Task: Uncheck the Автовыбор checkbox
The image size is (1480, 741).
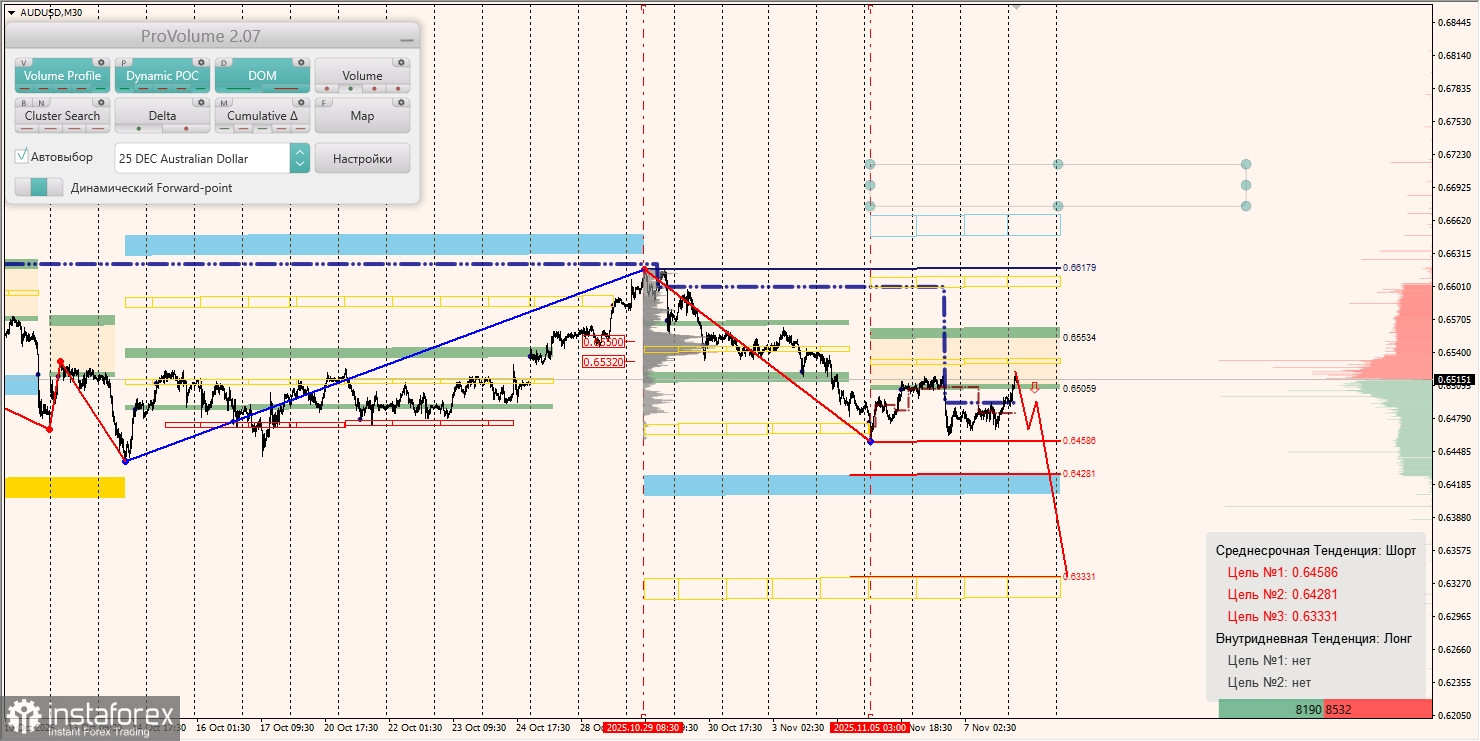Action: click(21, 156)
